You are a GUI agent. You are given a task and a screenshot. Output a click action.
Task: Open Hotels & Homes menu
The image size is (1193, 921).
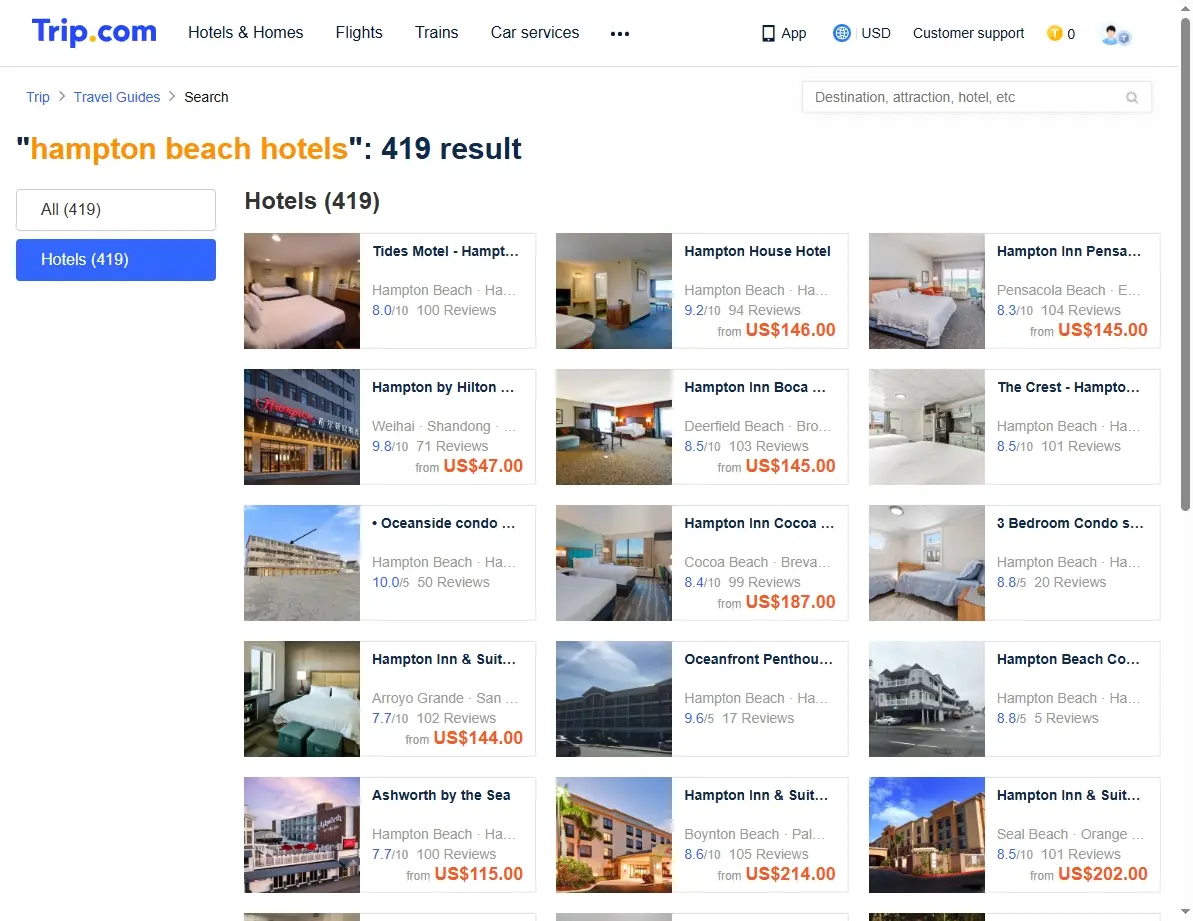click(246, 33)
